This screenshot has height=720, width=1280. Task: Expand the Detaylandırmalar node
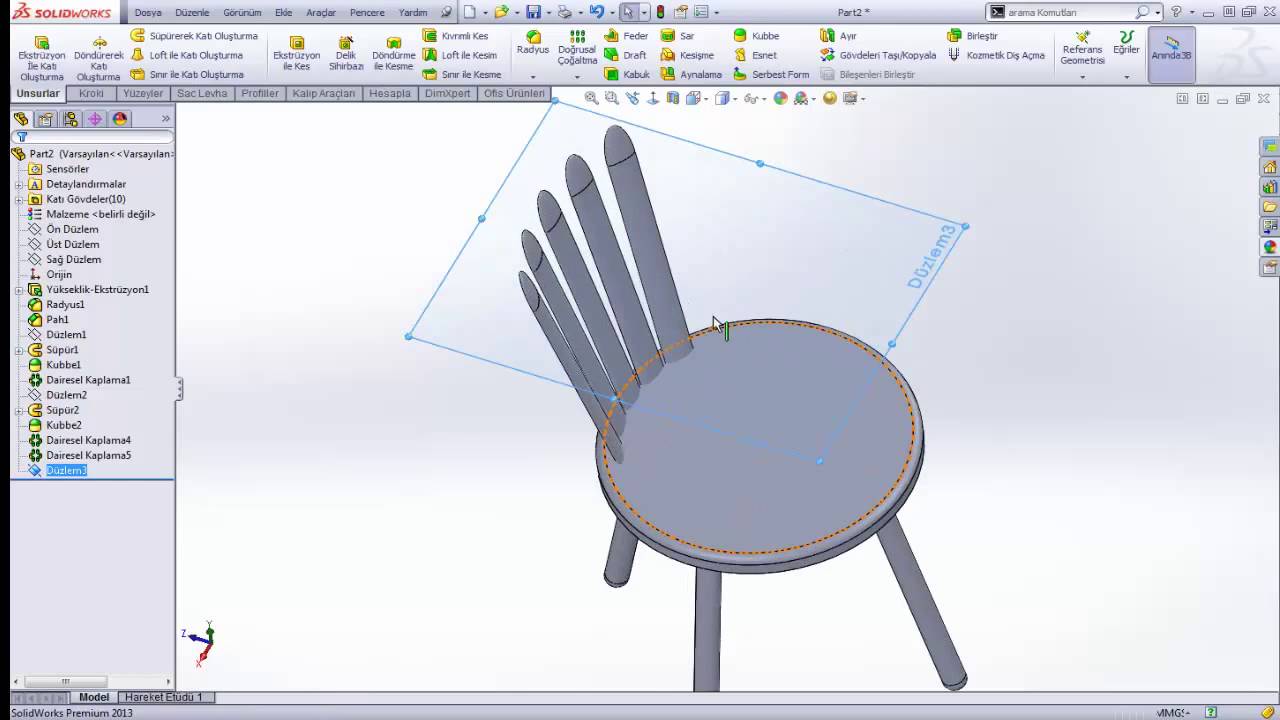19,184
